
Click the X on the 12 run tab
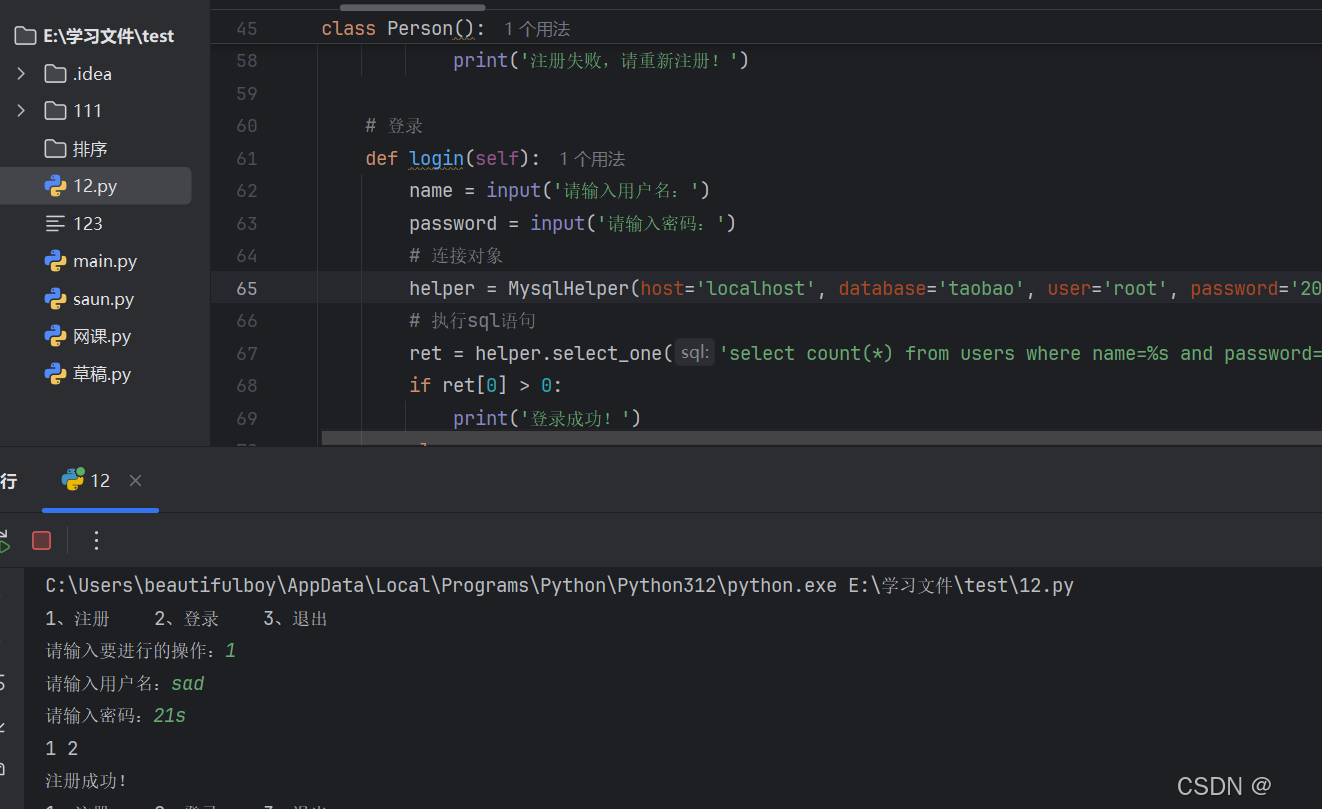pyautogui.click(x=135, y=480)
